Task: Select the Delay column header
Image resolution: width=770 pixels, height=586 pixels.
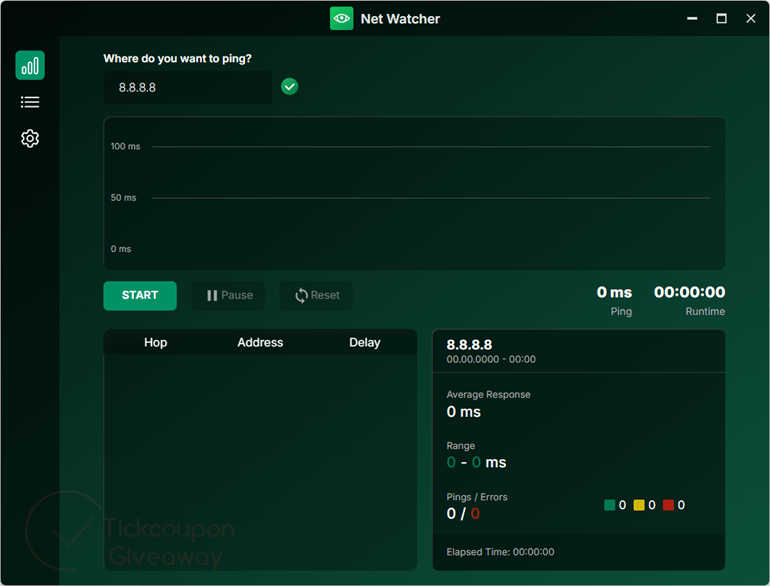Action: coord(365,342)
